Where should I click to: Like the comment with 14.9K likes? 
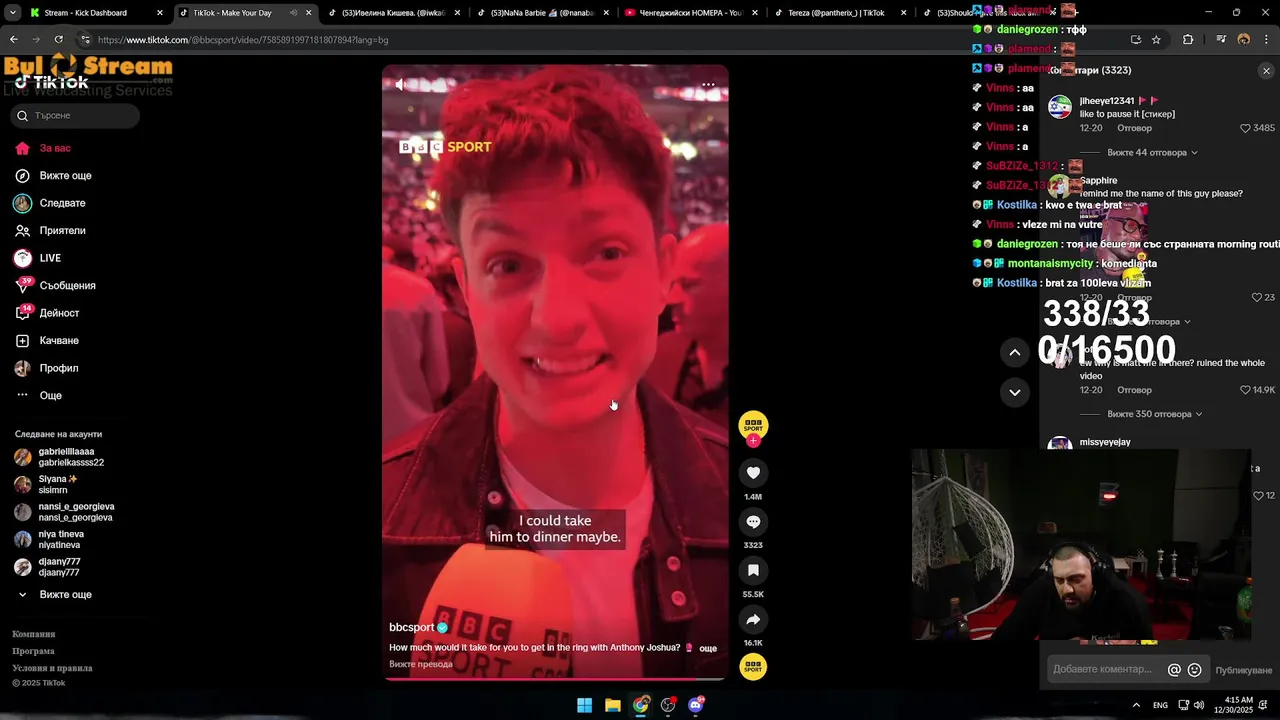(x=1246, y=390)
